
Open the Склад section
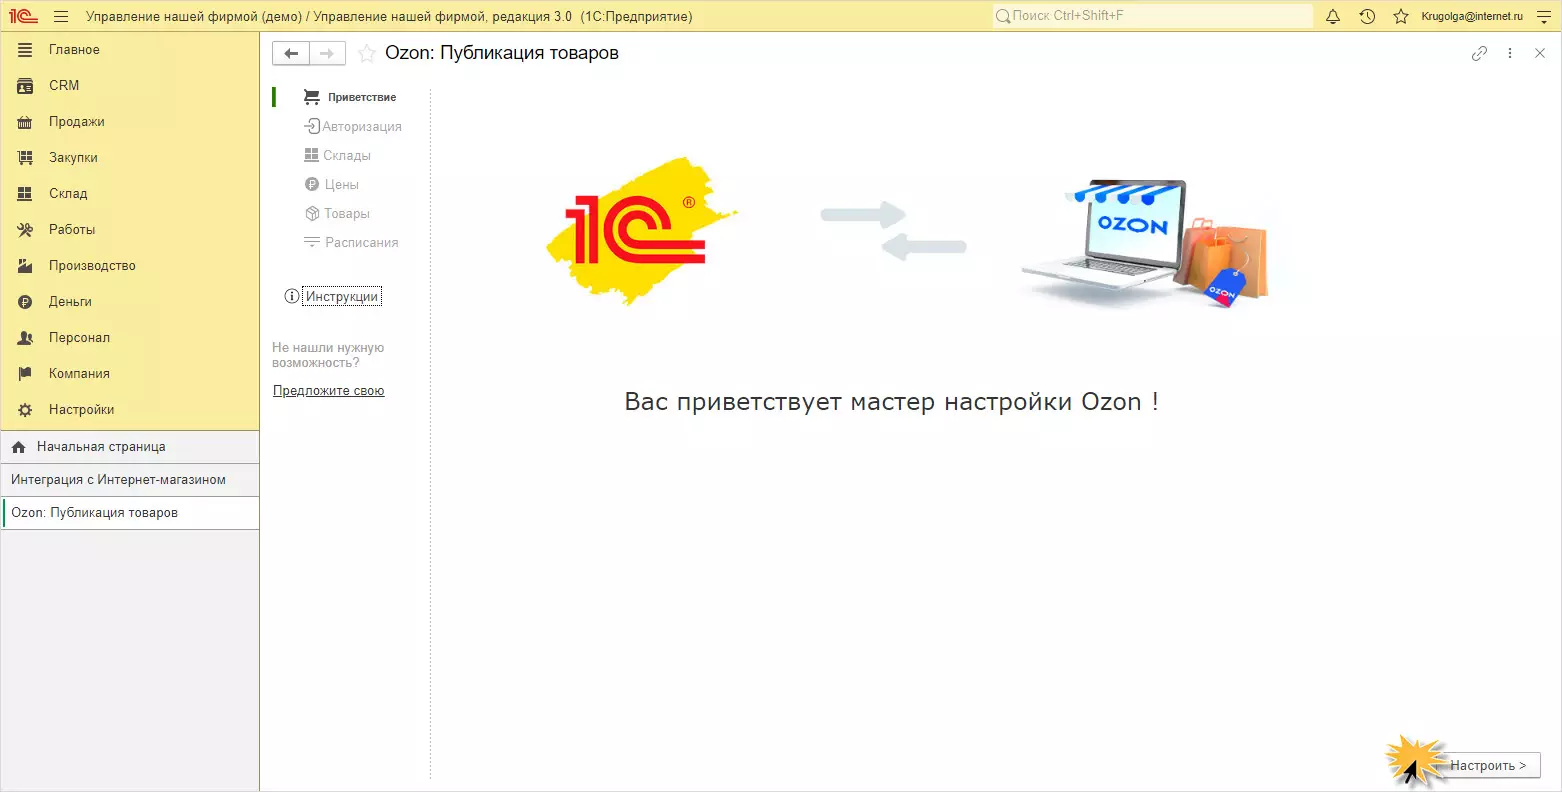[x=130, y=193]
